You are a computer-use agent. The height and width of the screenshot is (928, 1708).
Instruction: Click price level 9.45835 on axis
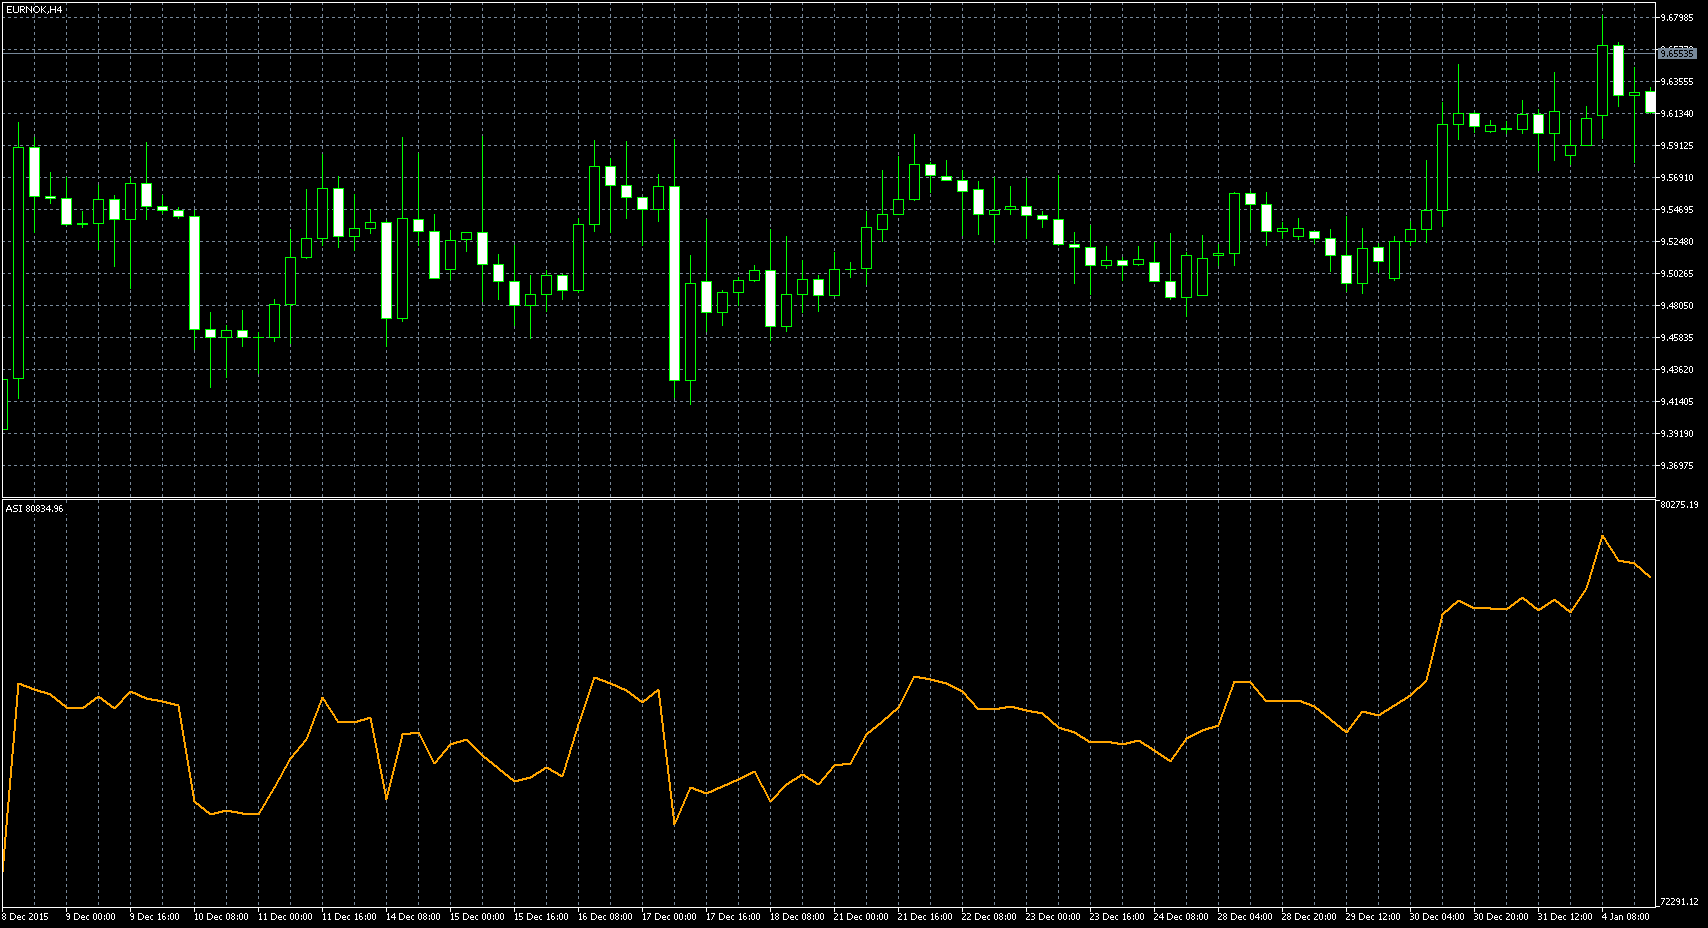coord(1677,338)
